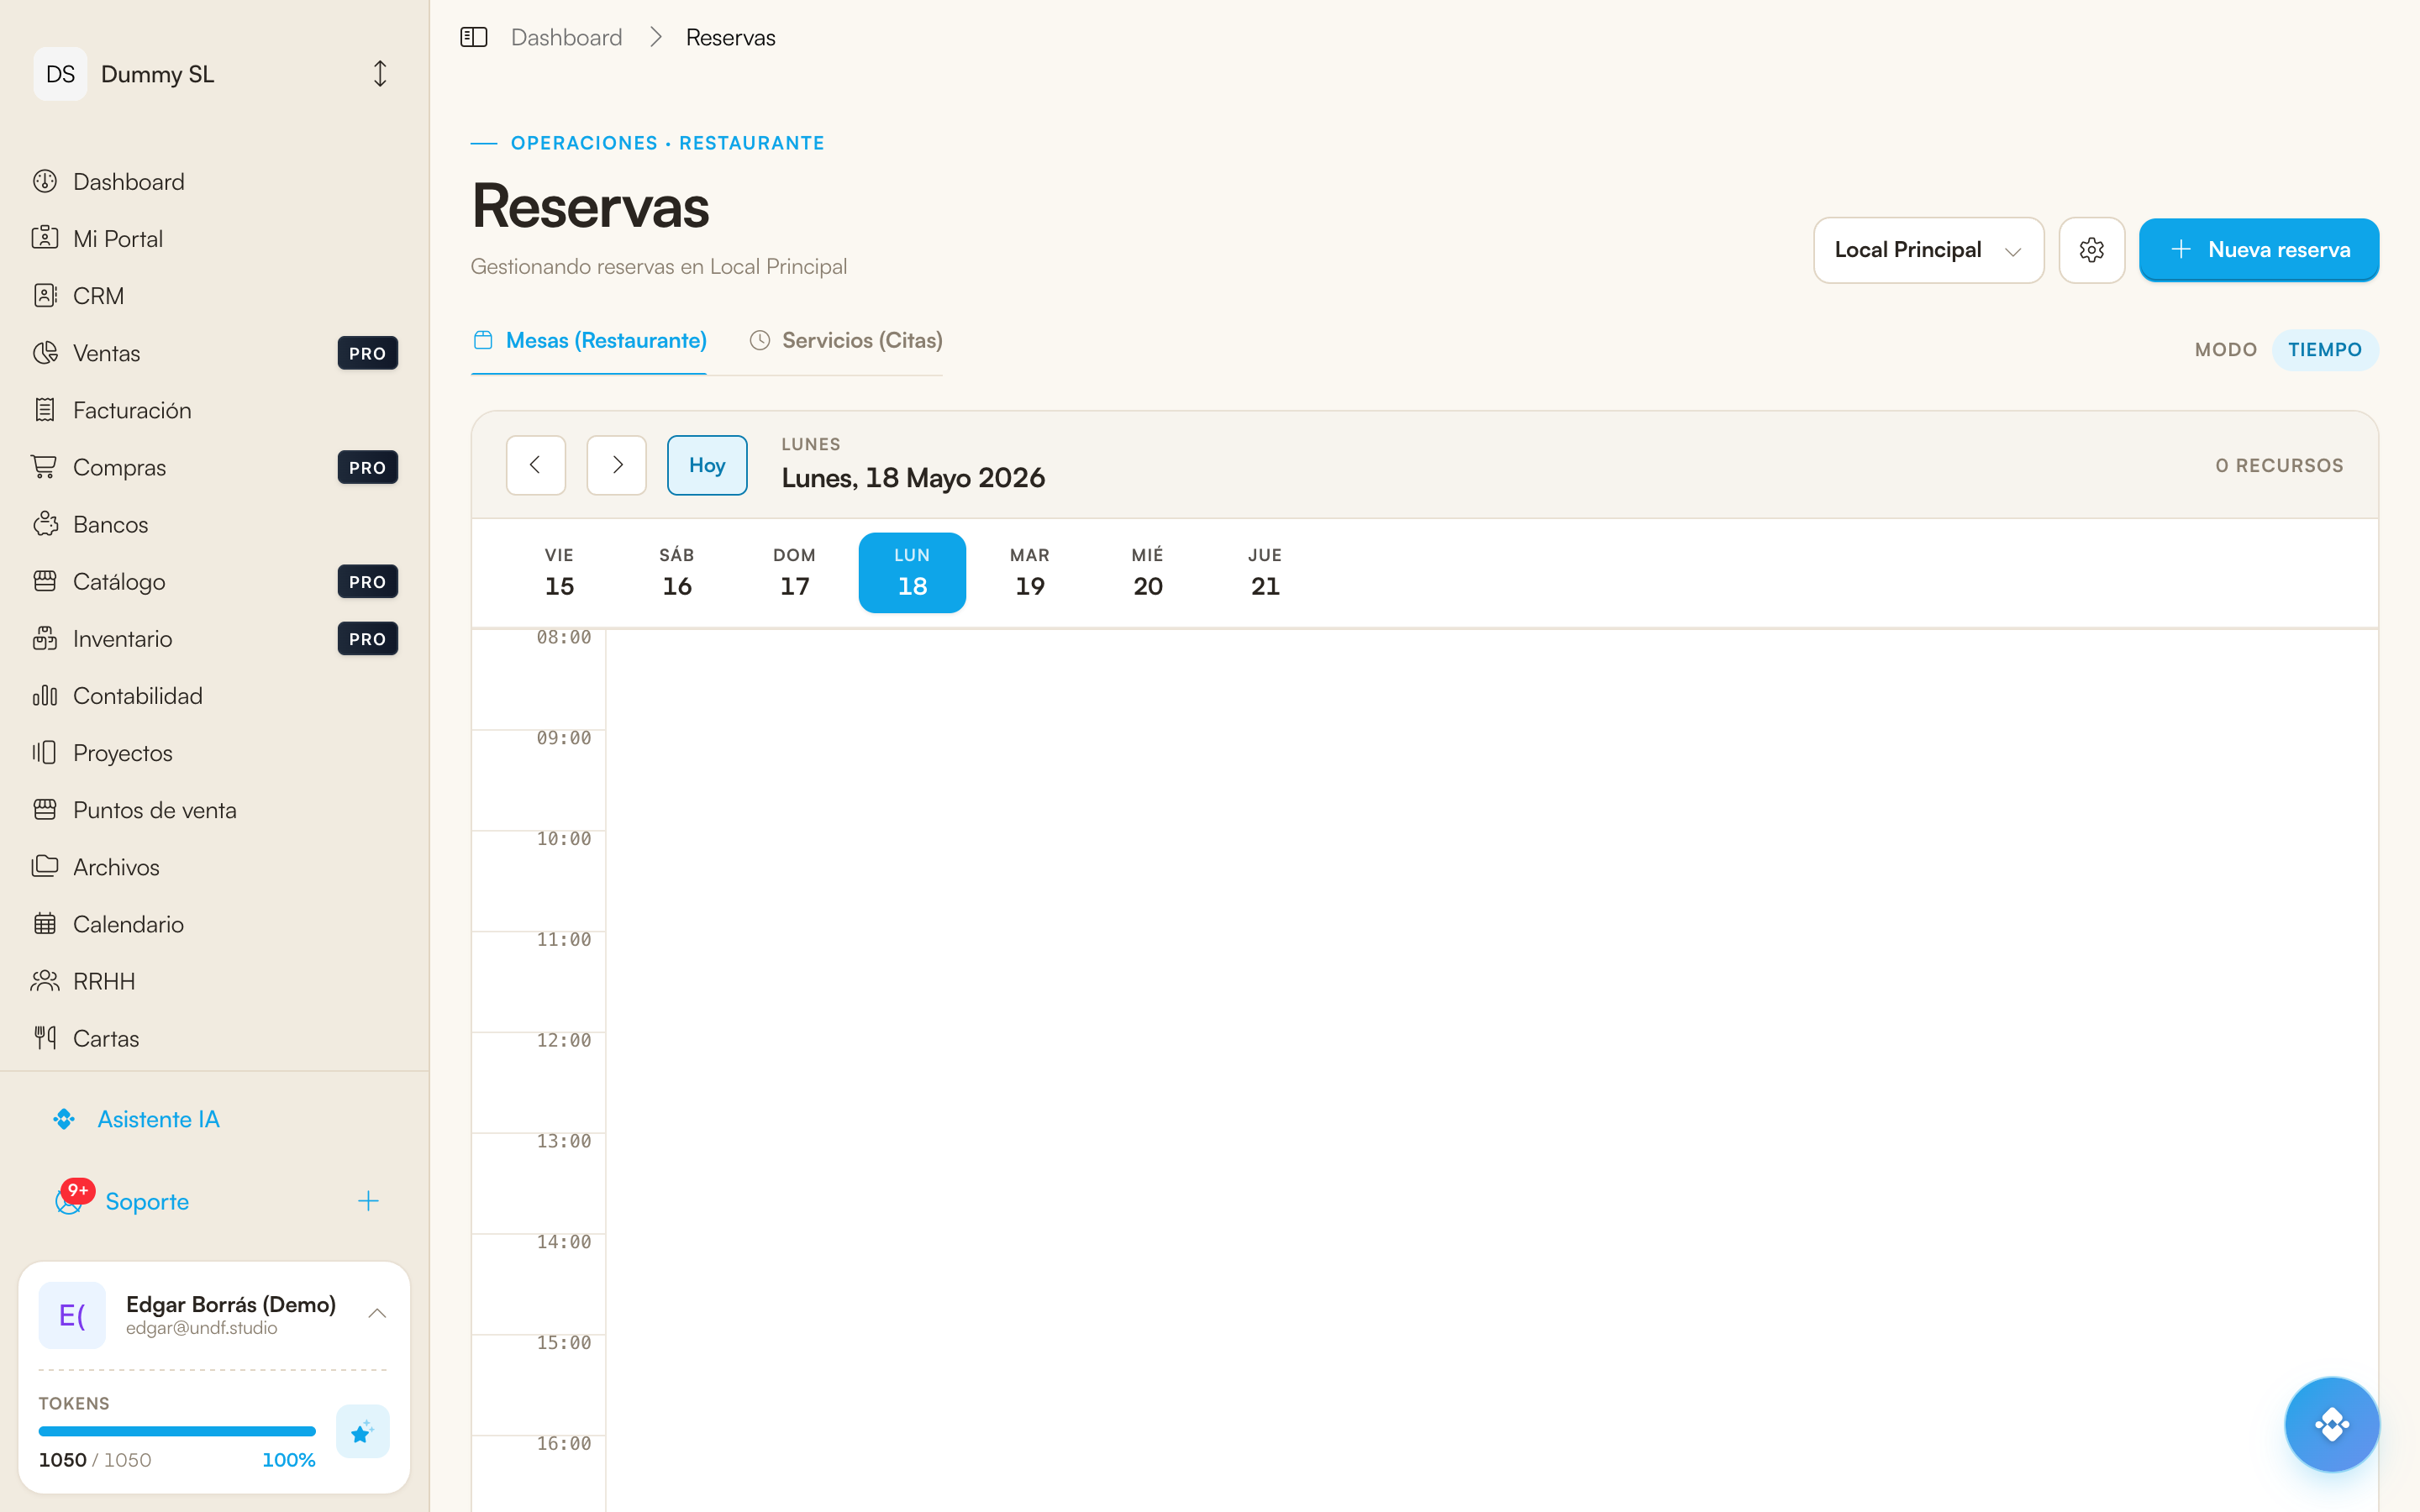Click the Facturación receipt icon
2420x1512 pixels.
[45, 409]
